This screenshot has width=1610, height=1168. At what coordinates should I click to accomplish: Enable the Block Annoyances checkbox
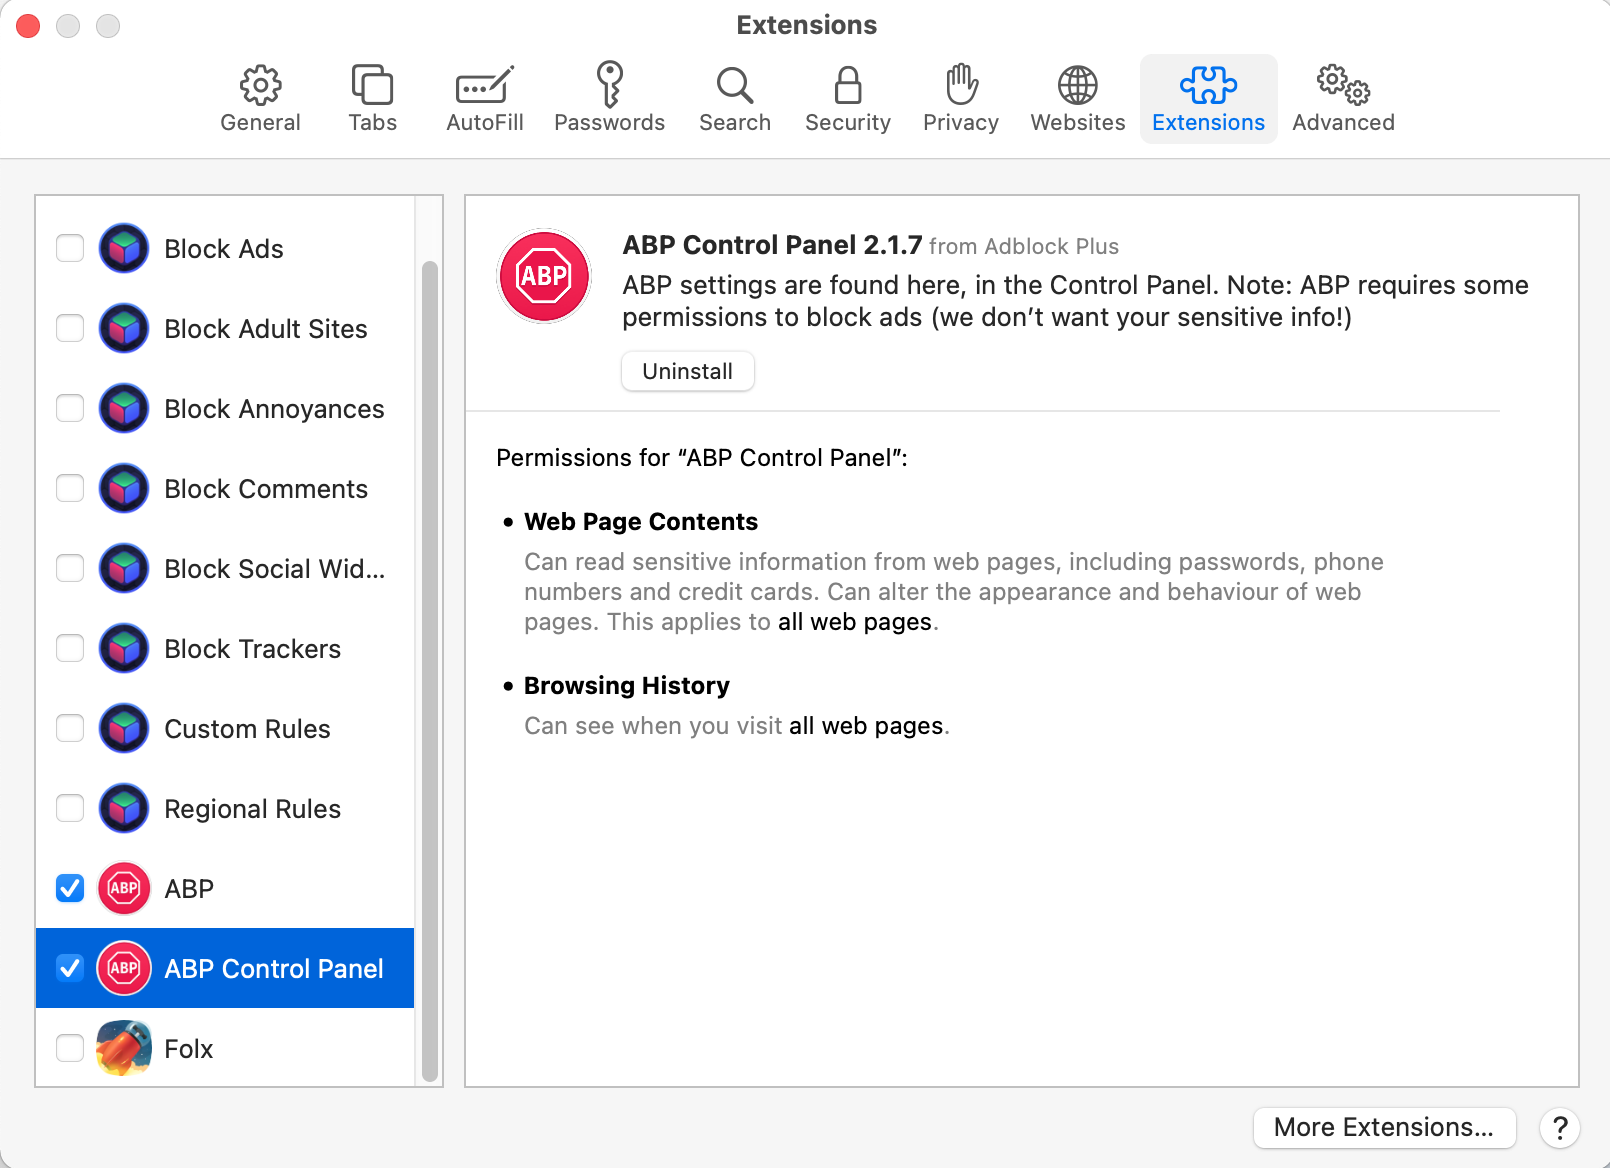[70, 408]
